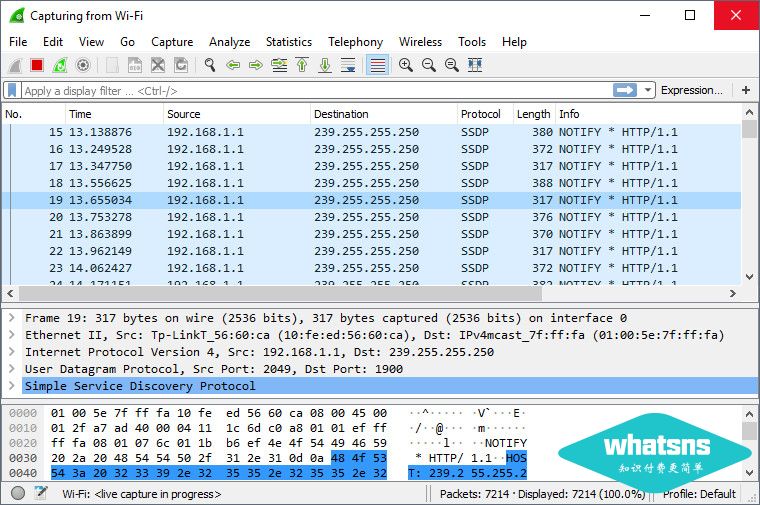Toggle auto-scroll during live capture
The image size is (760, 505).
click(348, 65)
